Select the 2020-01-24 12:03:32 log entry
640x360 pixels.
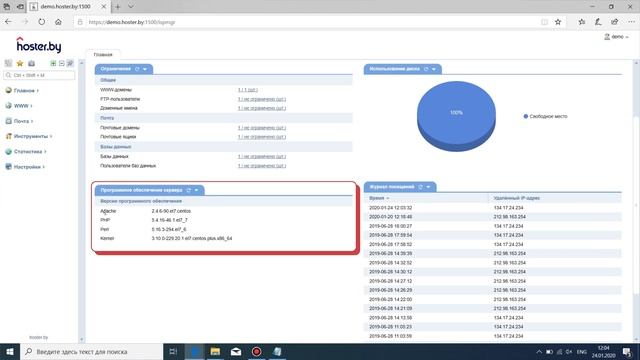(493, 208)
